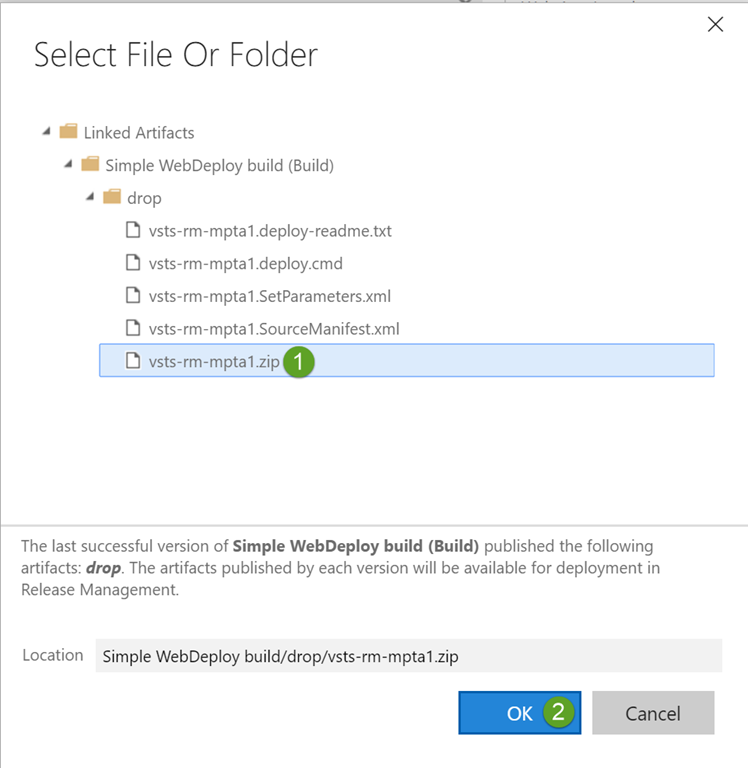
Task: Select vsts-rm-mpta1.deploy.cmd file name
Action: [246, 264]
